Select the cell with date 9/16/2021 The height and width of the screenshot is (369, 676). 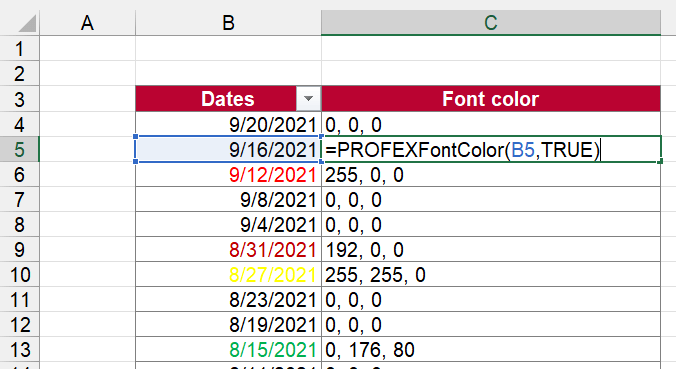point(228,149)
